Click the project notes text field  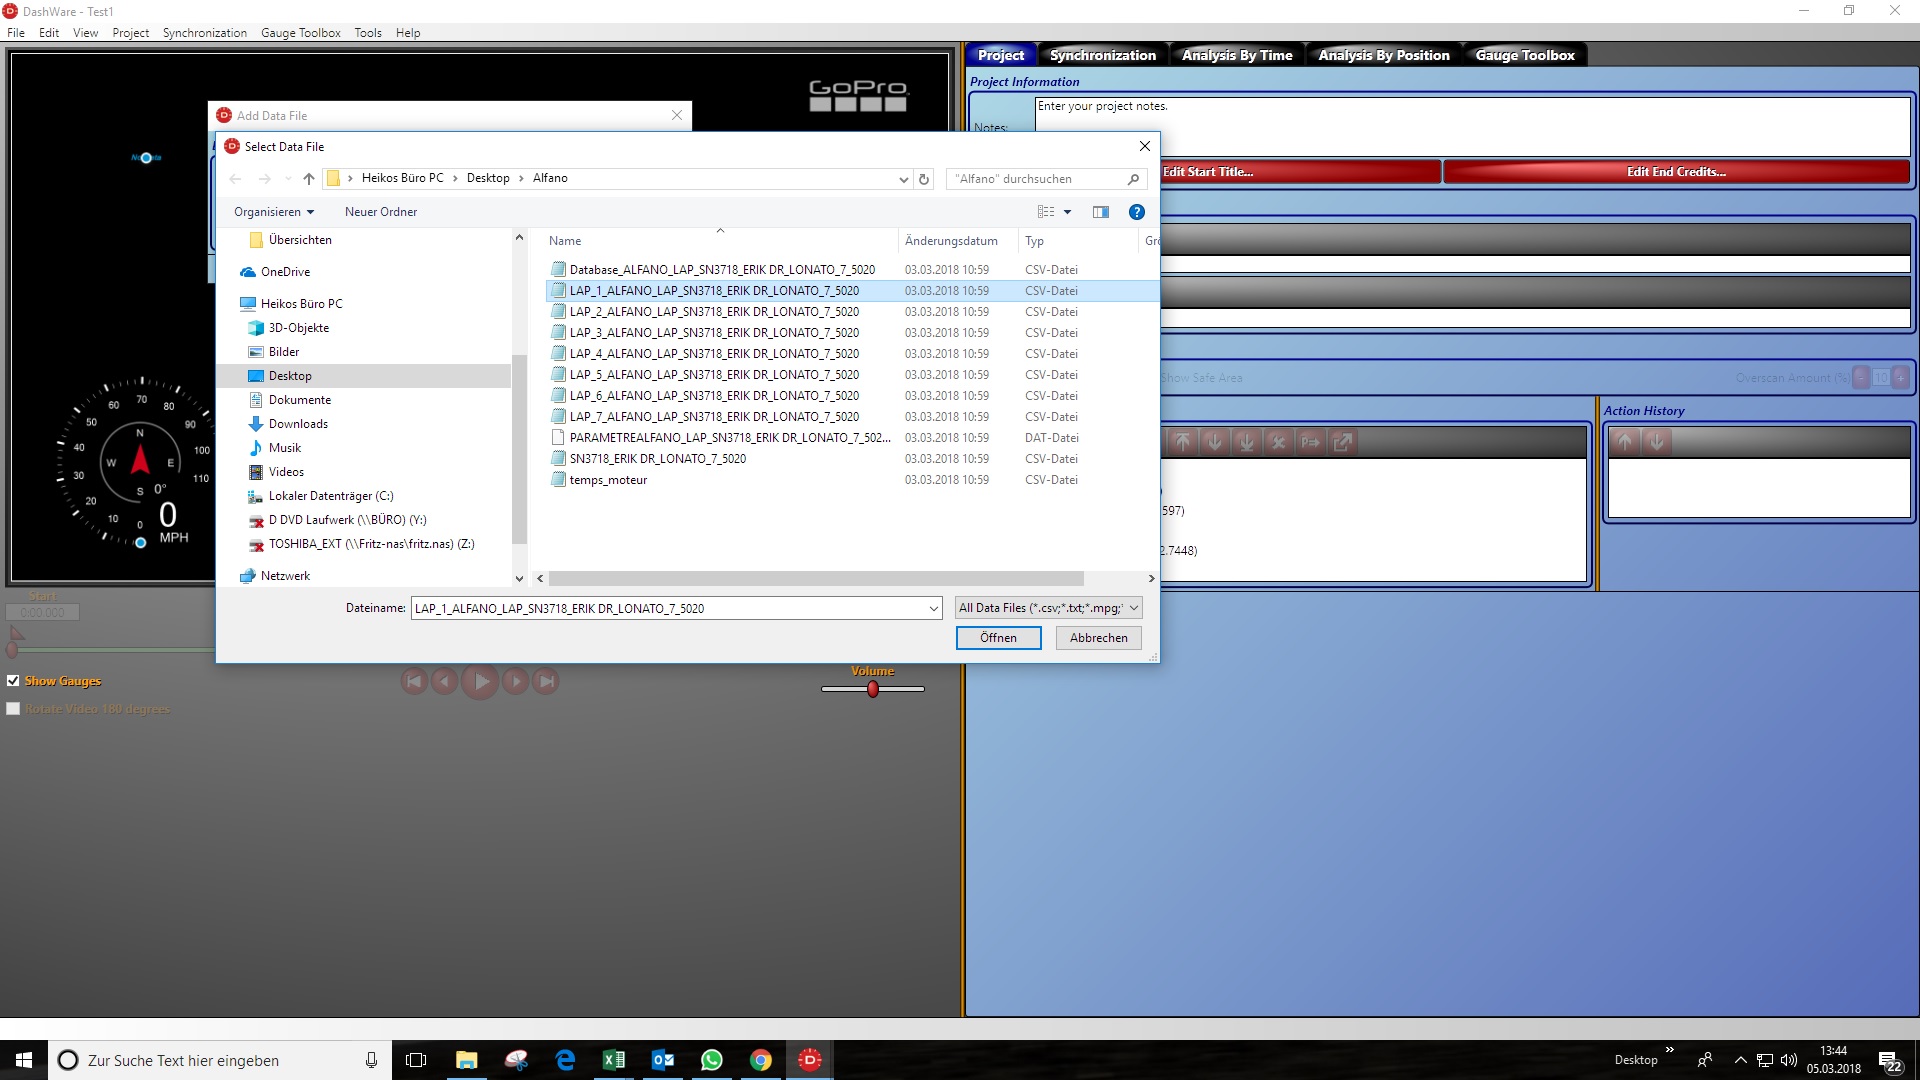[1472, 126]
